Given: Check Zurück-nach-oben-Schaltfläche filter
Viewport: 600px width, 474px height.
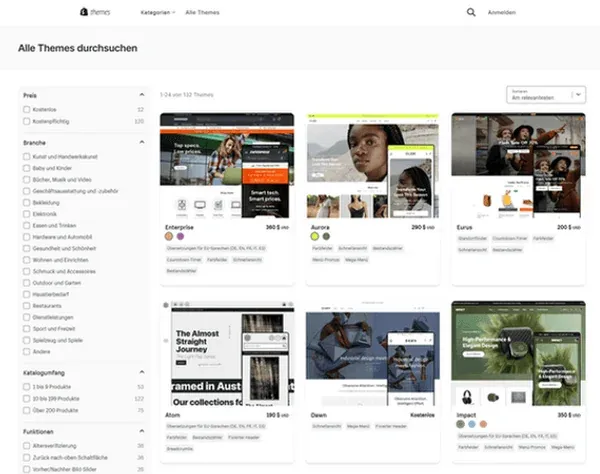Looking at the screenshot, I should tap(26, 458).
